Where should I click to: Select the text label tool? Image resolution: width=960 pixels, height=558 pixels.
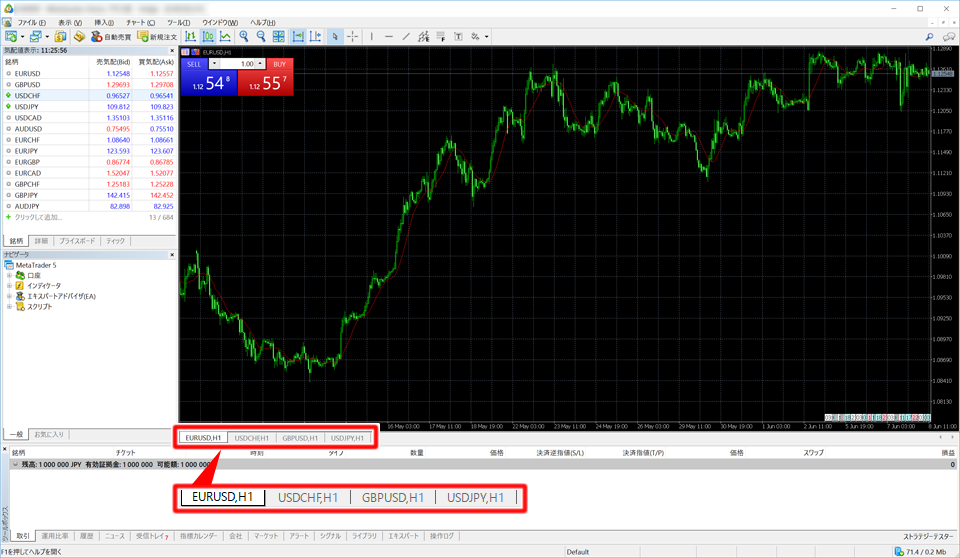458,37
